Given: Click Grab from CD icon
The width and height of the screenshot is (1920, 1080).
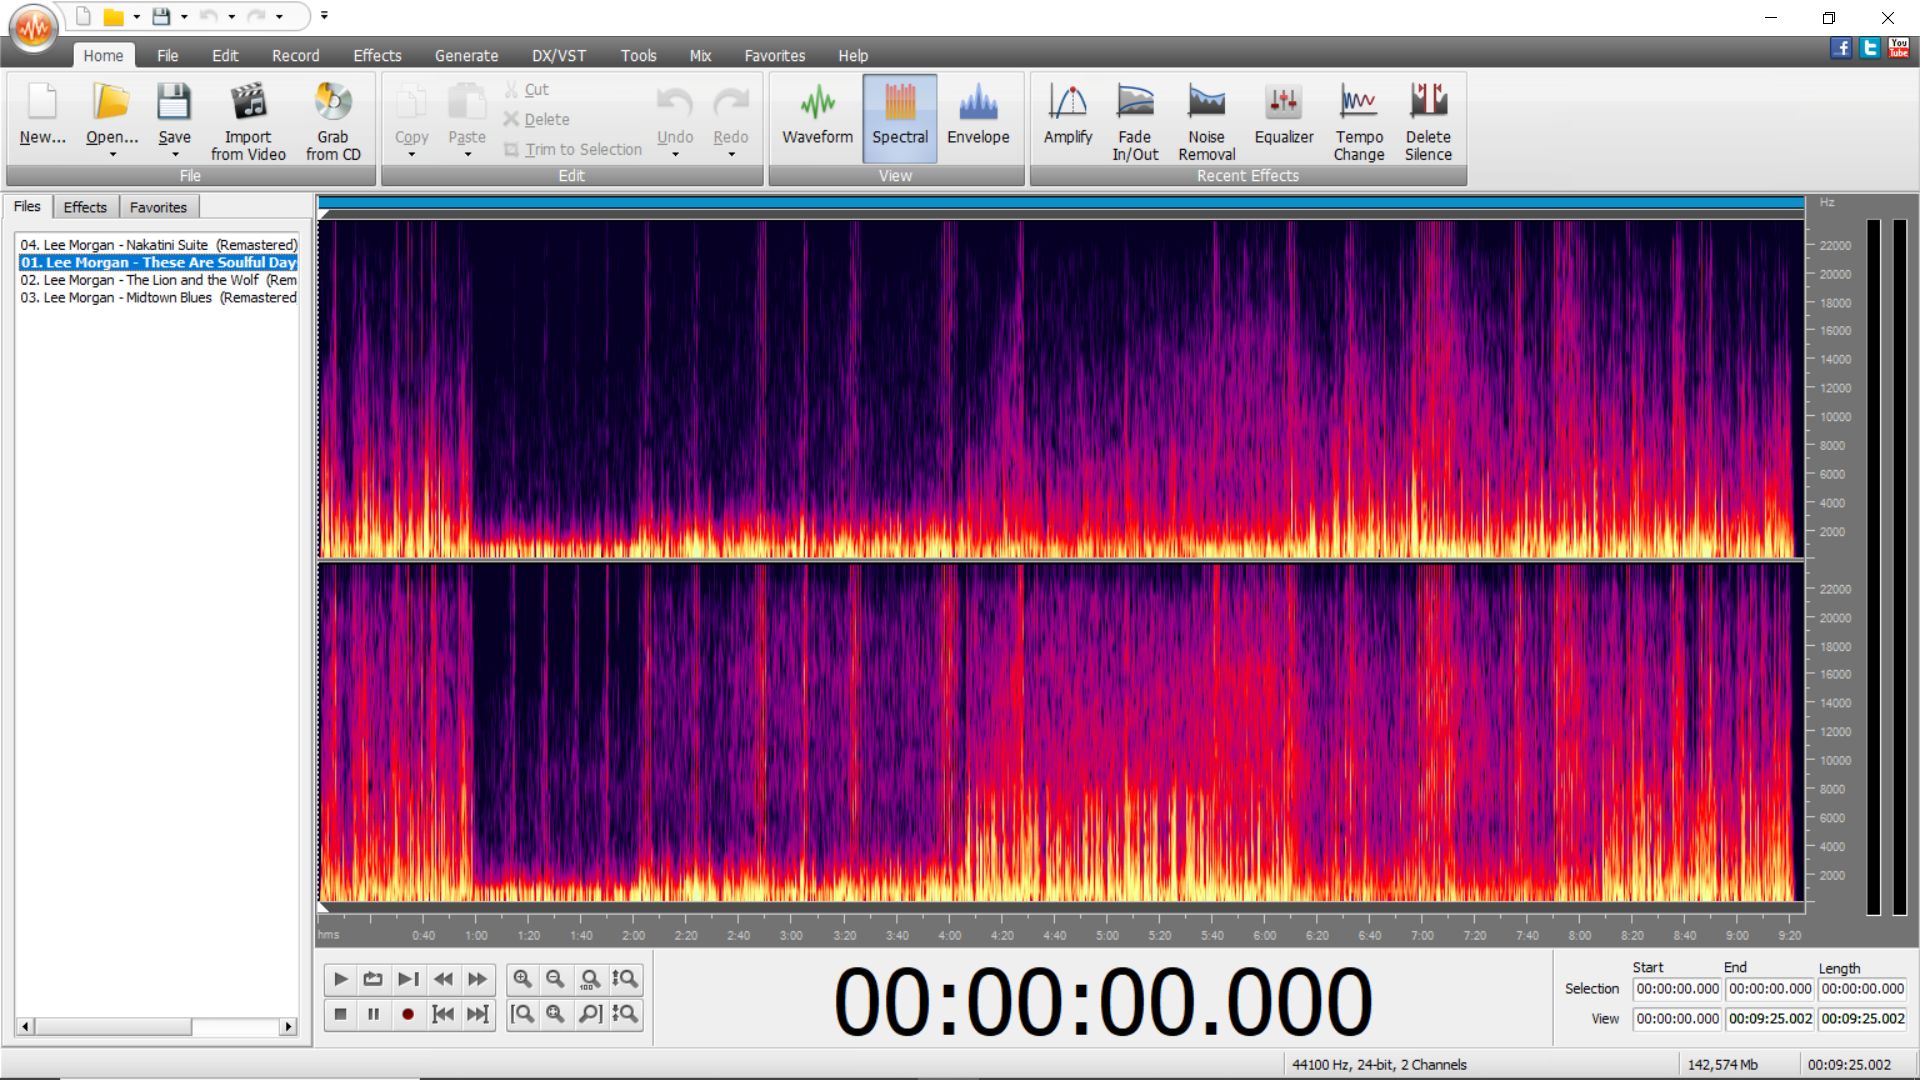Looking at the screenshot, I should click(x=333, y=102).
